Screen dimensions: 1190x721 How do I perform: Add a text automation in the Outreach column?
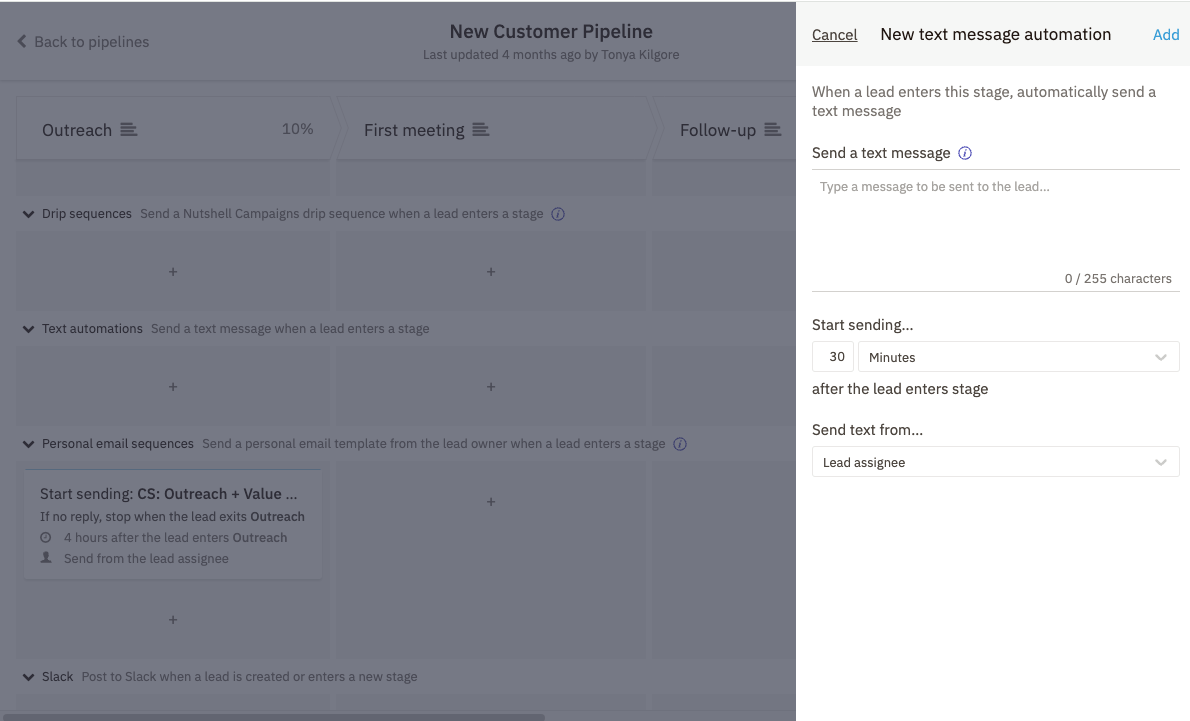pyautogui.click(x=172, y=387)
